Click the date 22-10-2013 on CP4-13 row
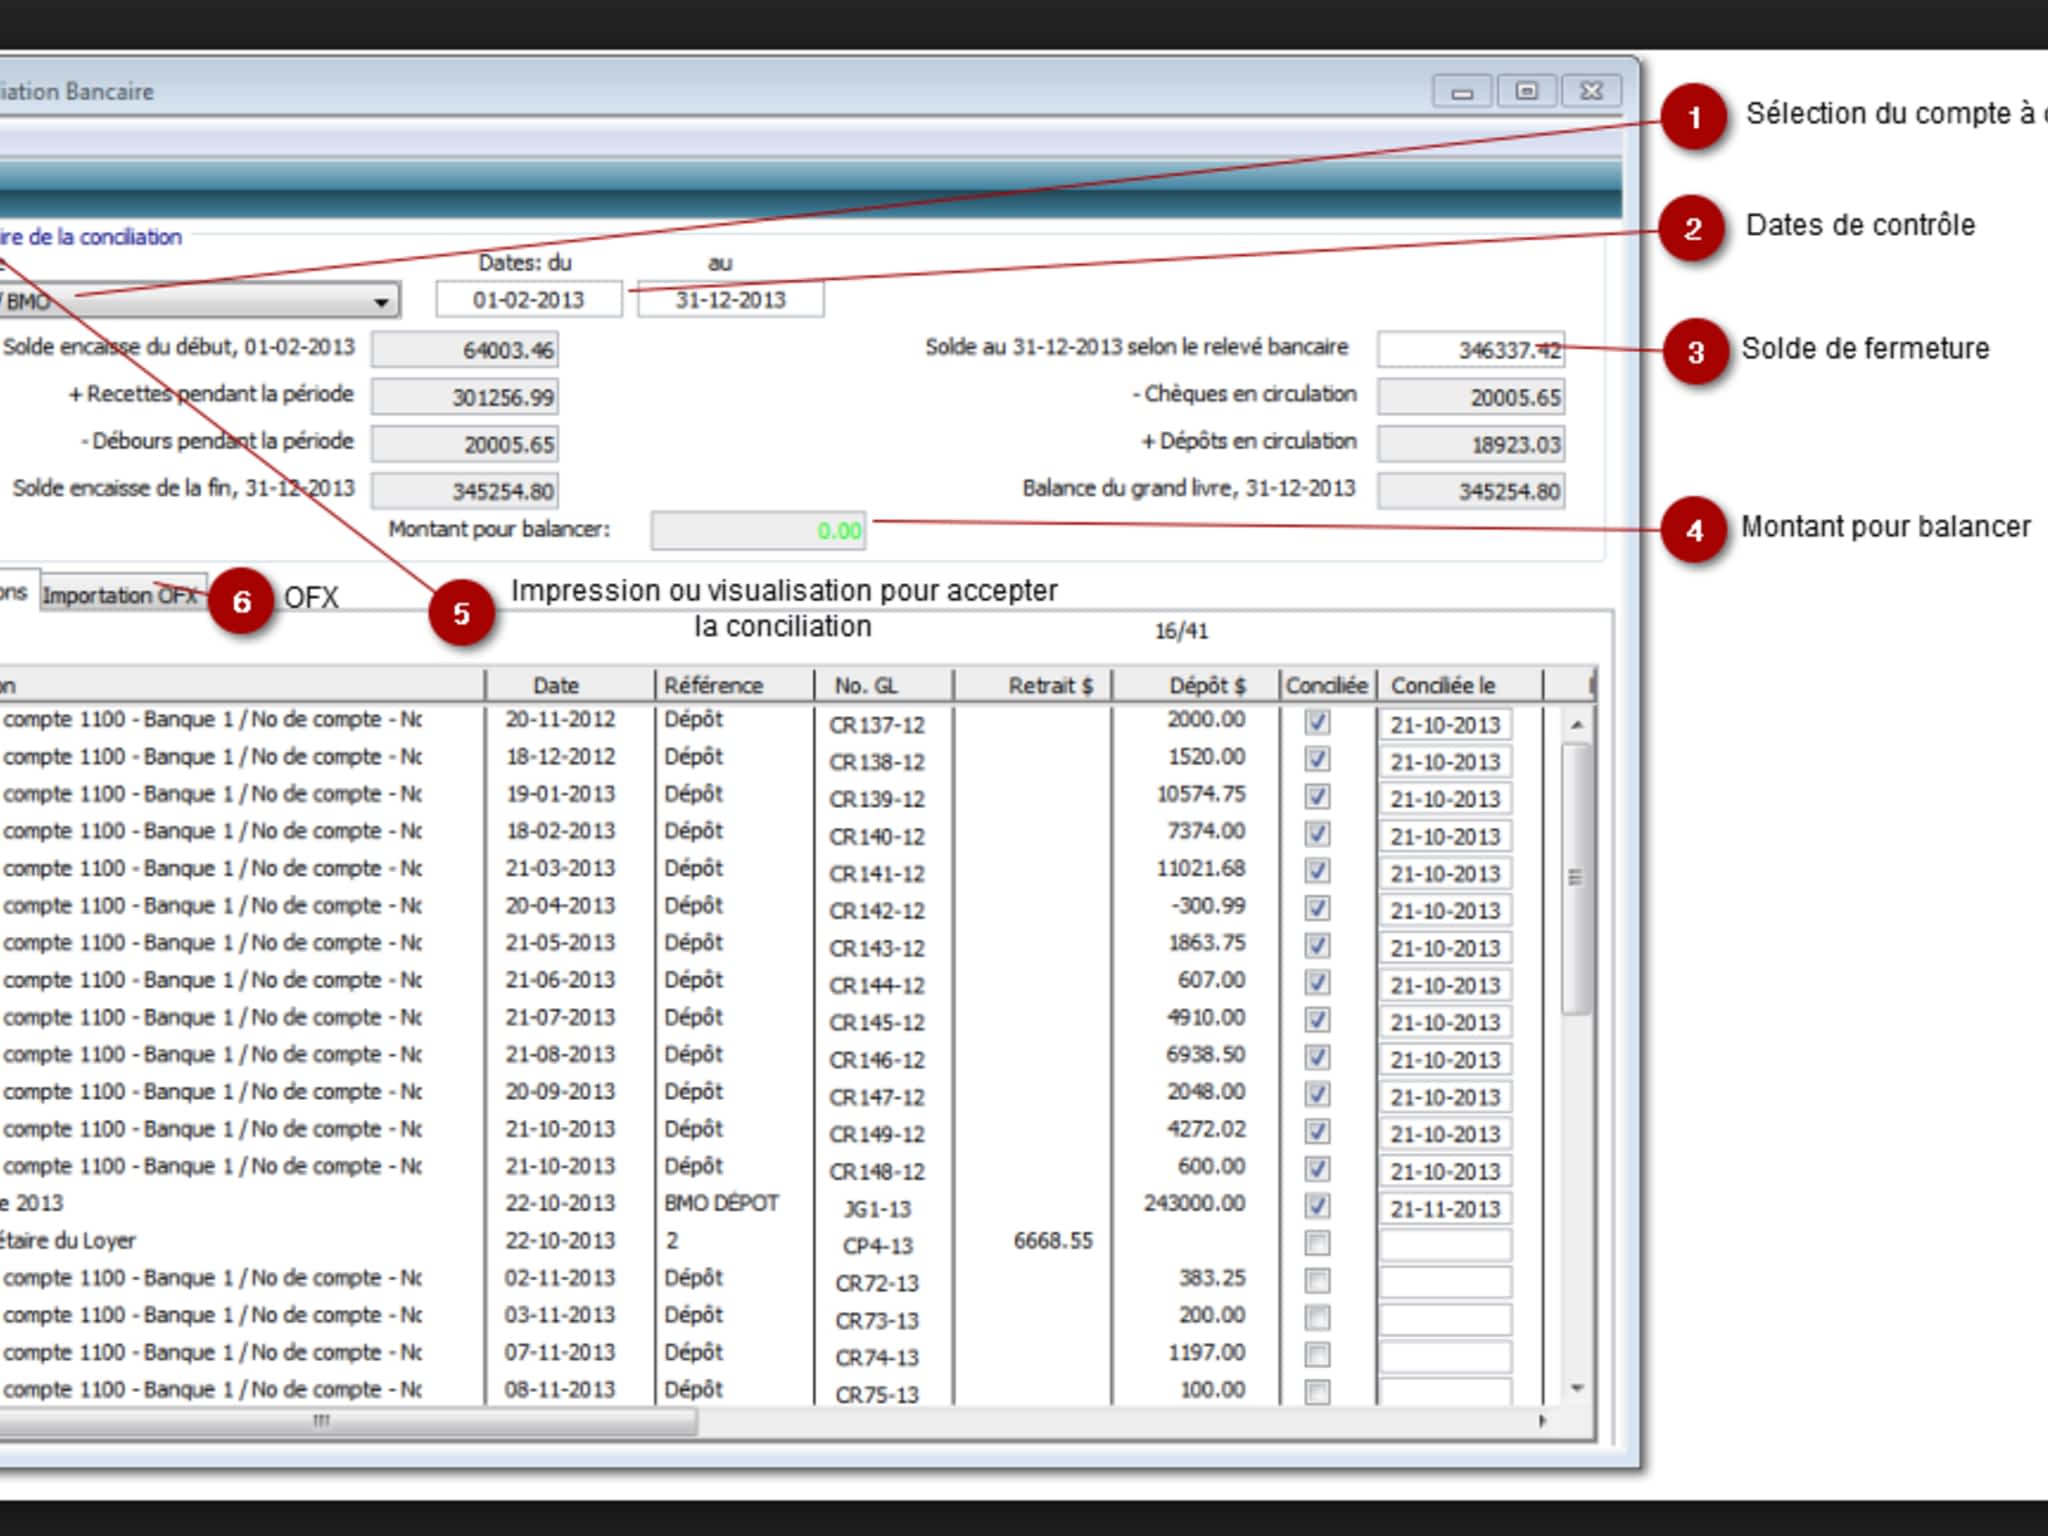 click(560, 1240)
